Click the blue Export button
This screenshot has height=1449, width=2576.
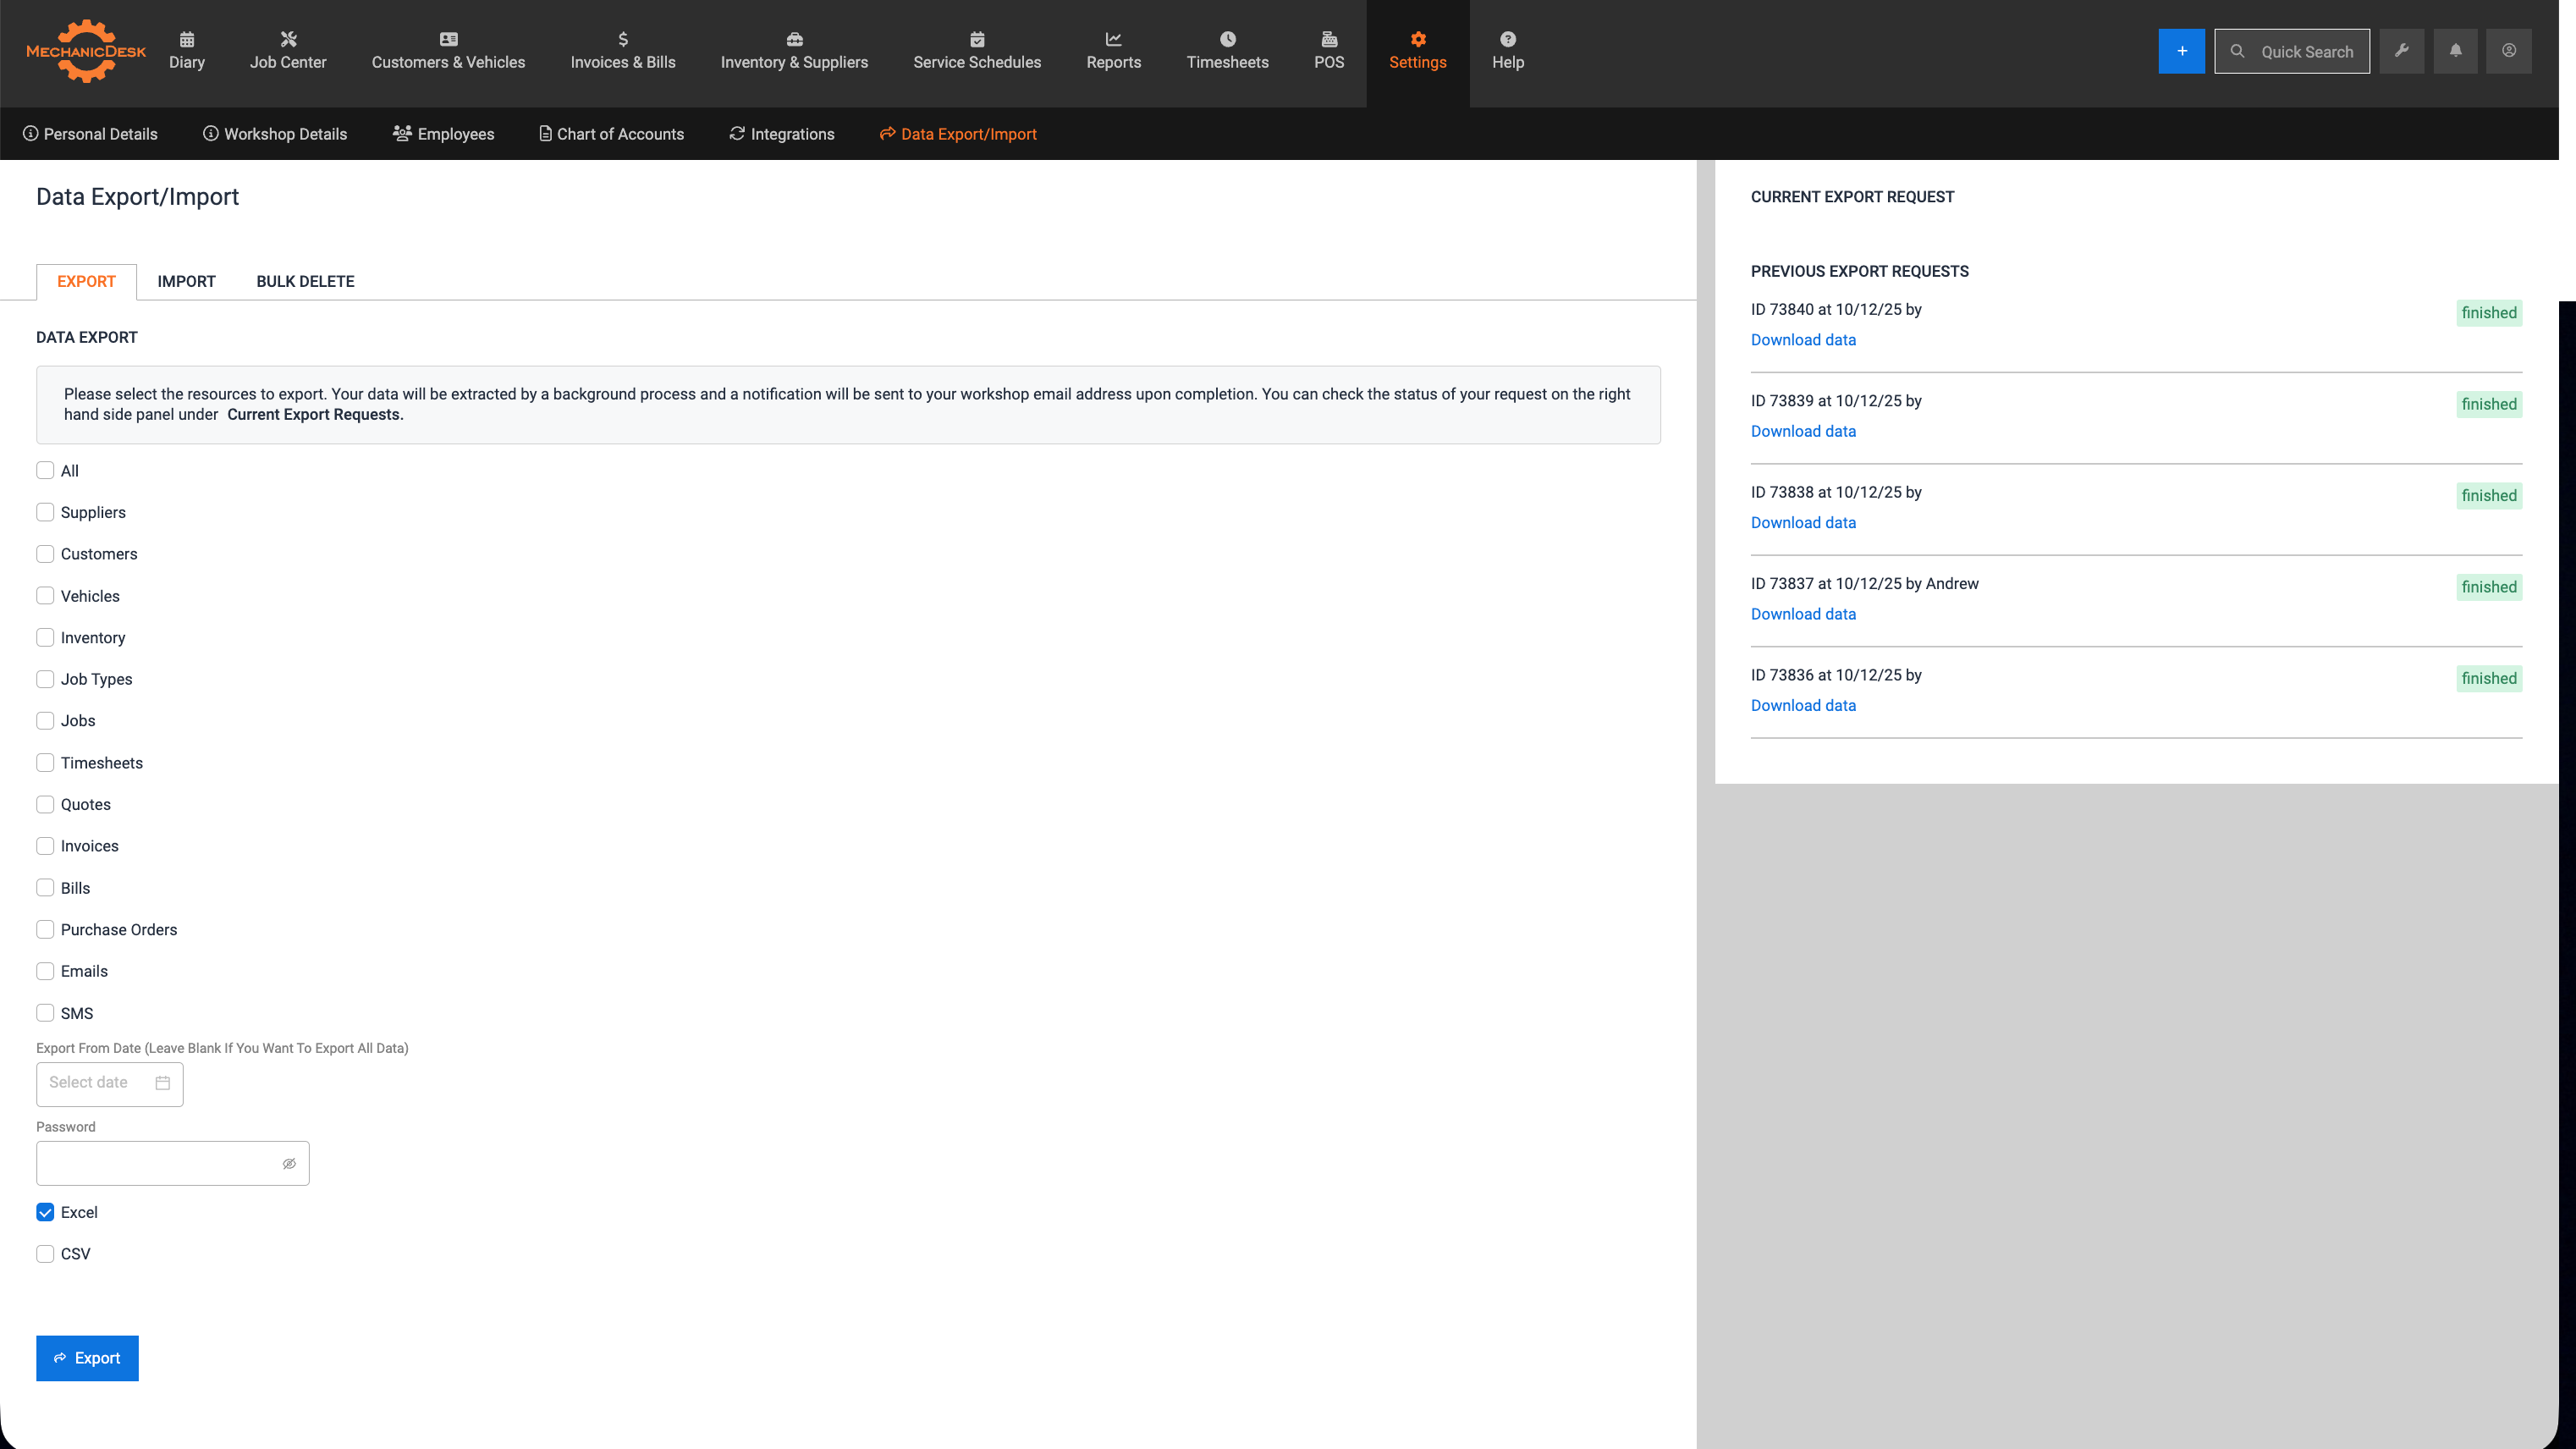click(x=87, y=1358)
